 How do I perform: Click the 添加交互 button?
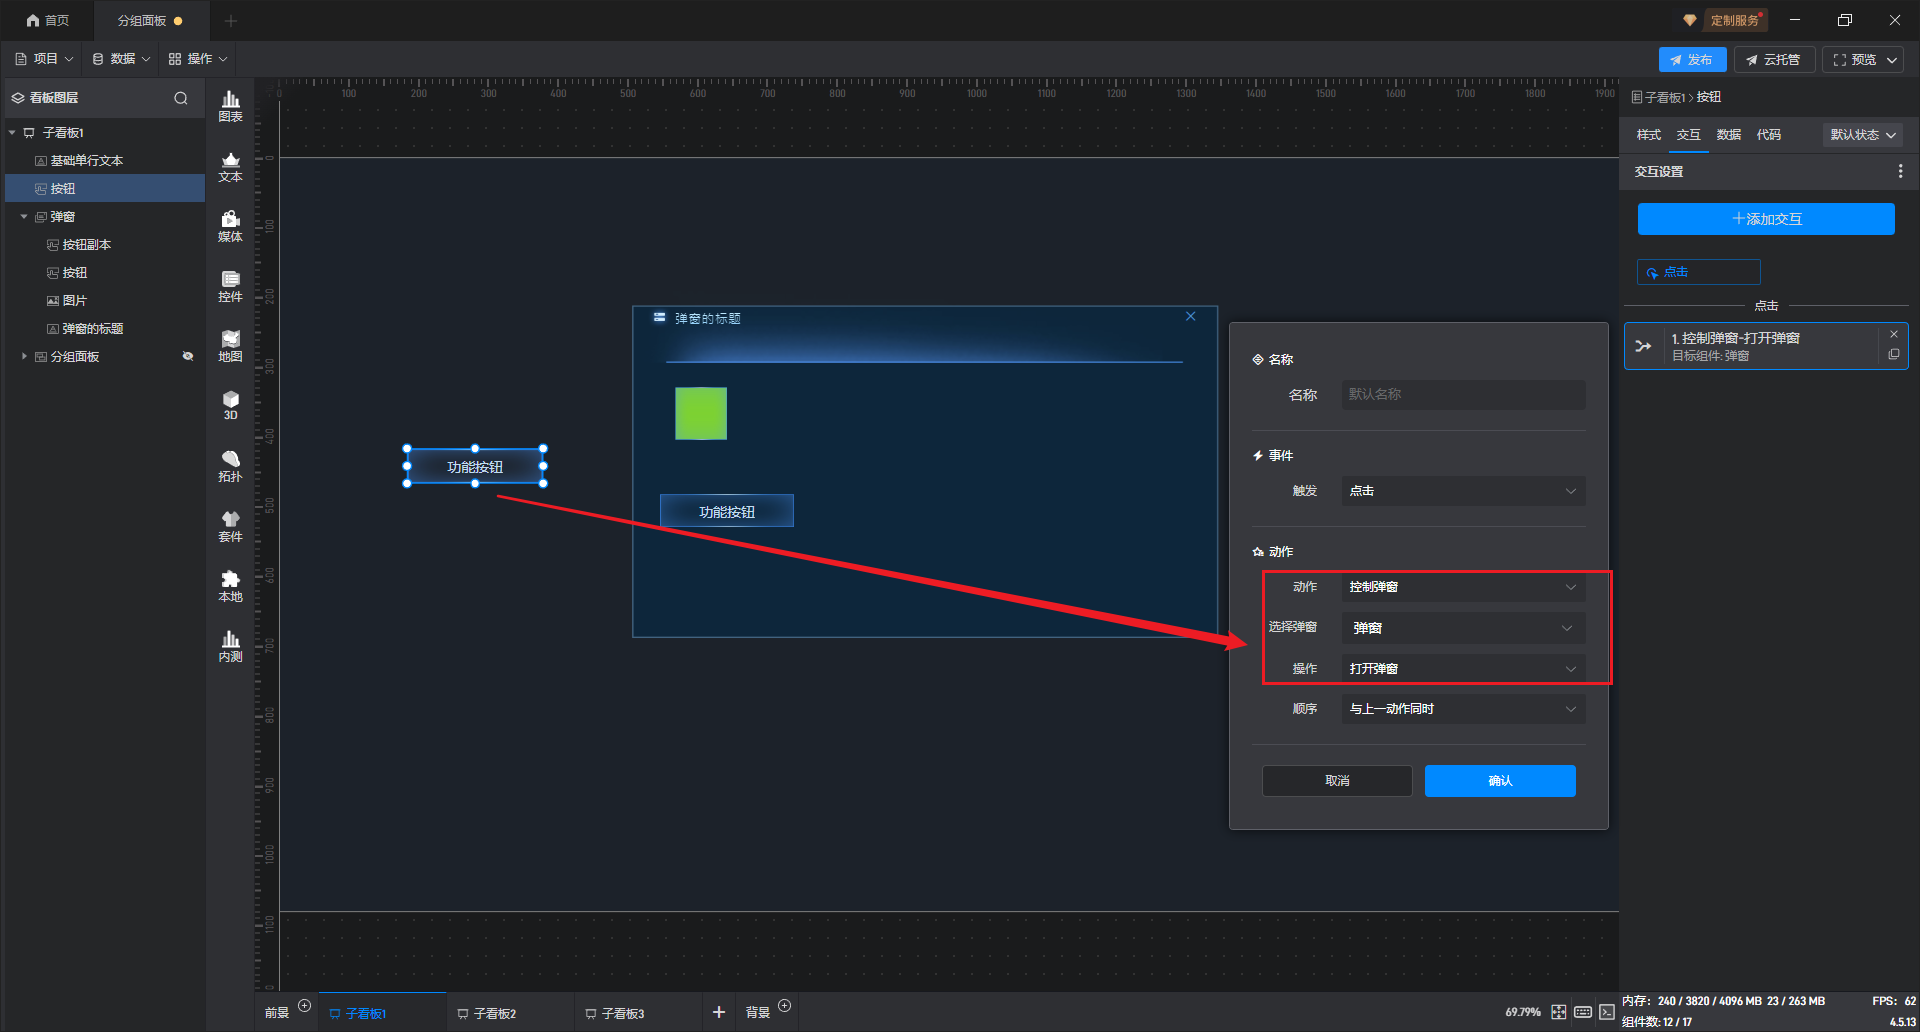(x=1765, y=219)
